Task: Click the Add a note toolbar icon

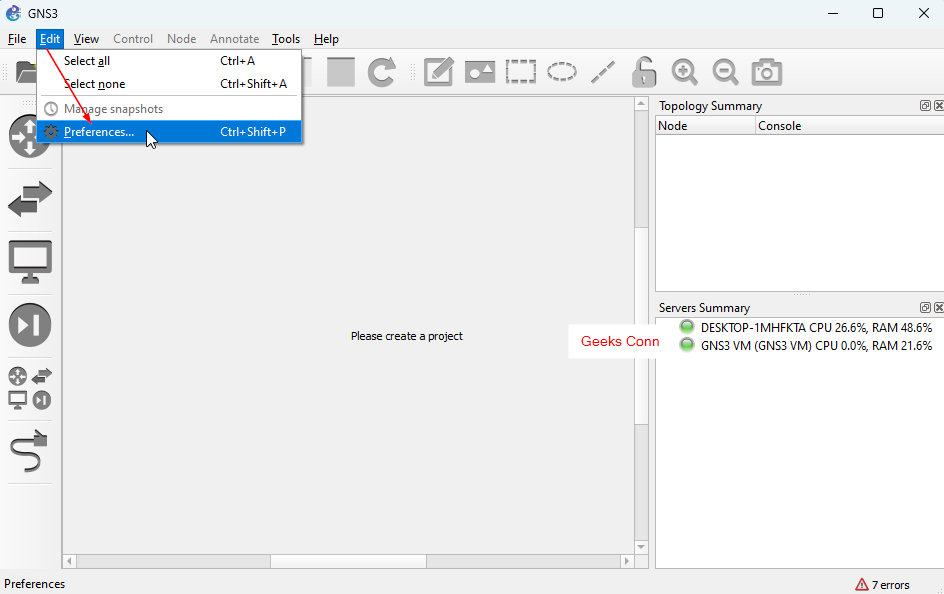Action: (439, 72)
